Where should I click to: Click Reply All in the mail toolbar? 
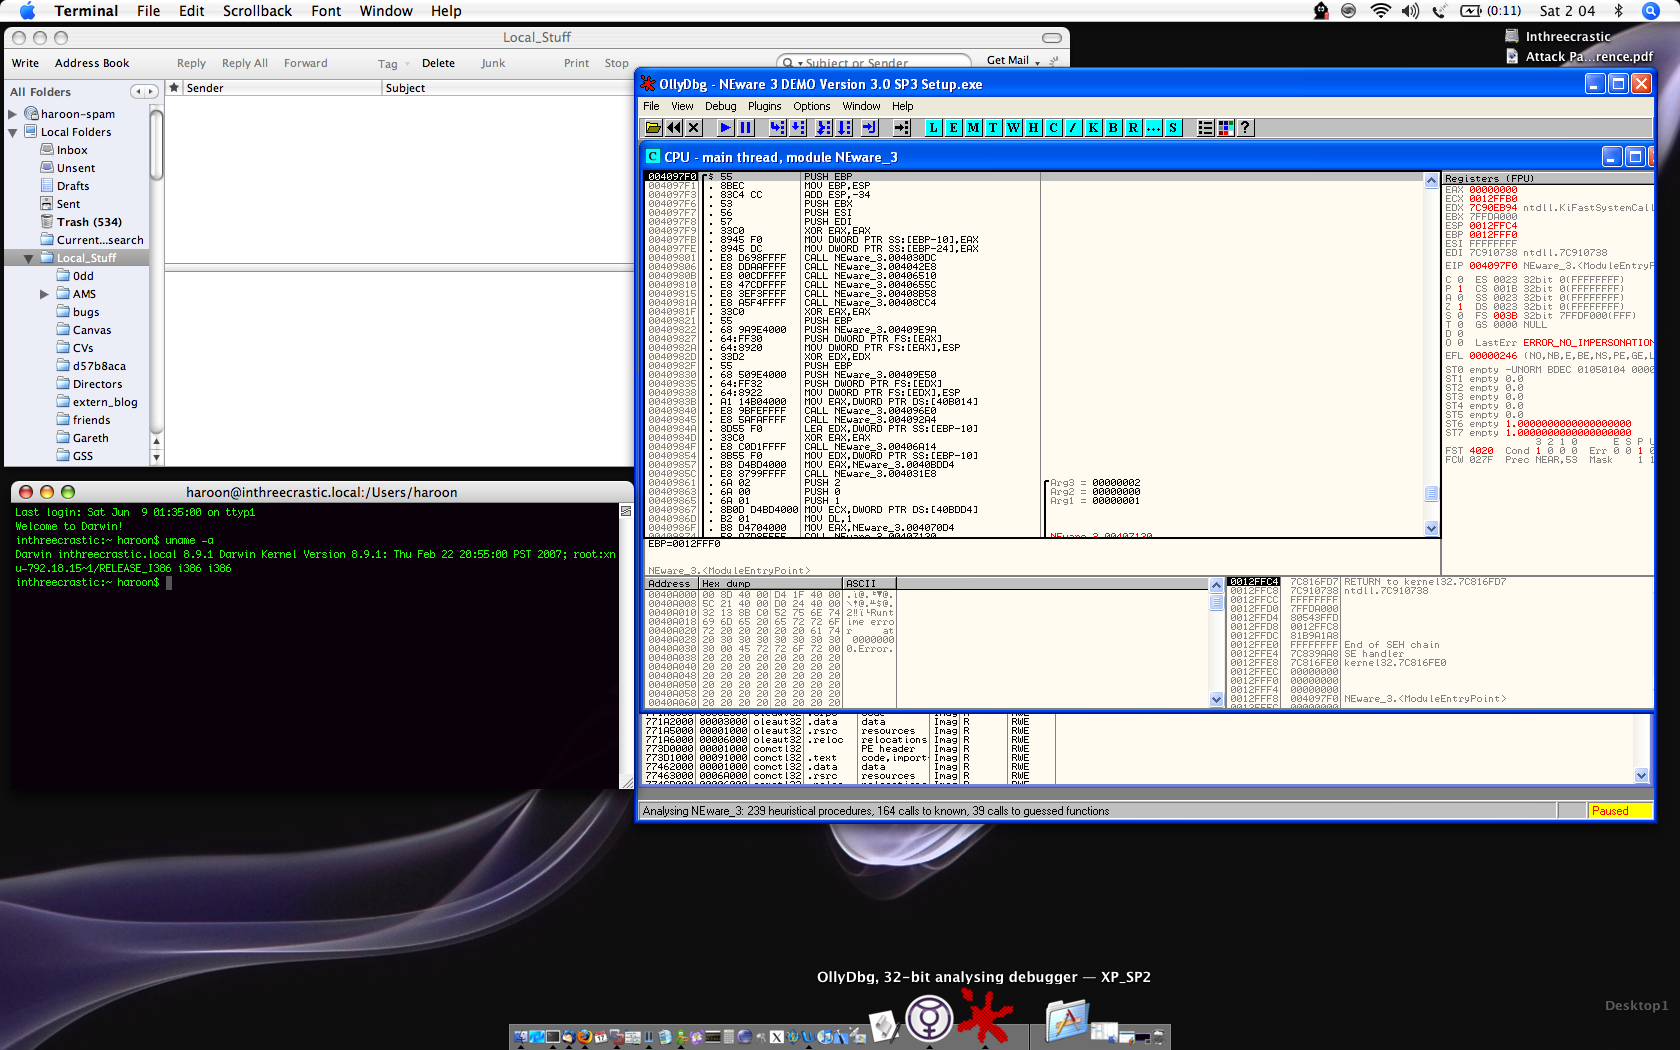pyautogui.click(x=244, y=63)
